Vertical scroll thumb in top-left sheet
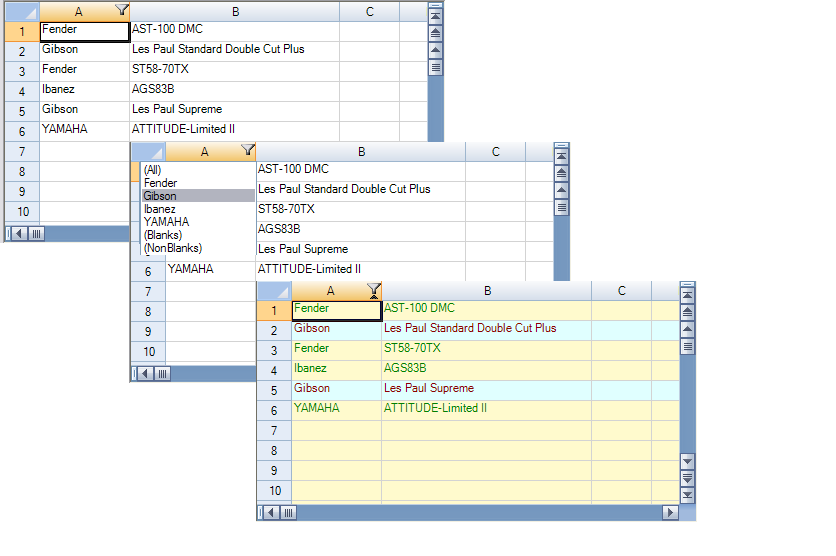Image resolution: width=836 pixels, height=556 pixels. click(x=436, y=67)
